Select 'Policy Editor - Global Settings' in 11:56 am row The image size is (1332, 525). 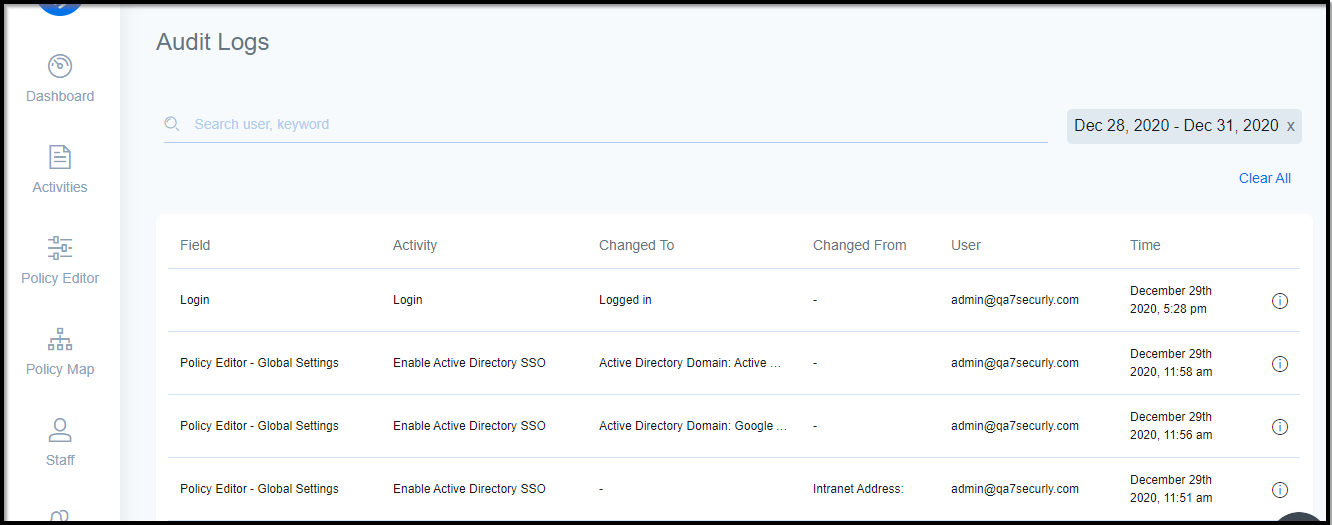point(259,426)
